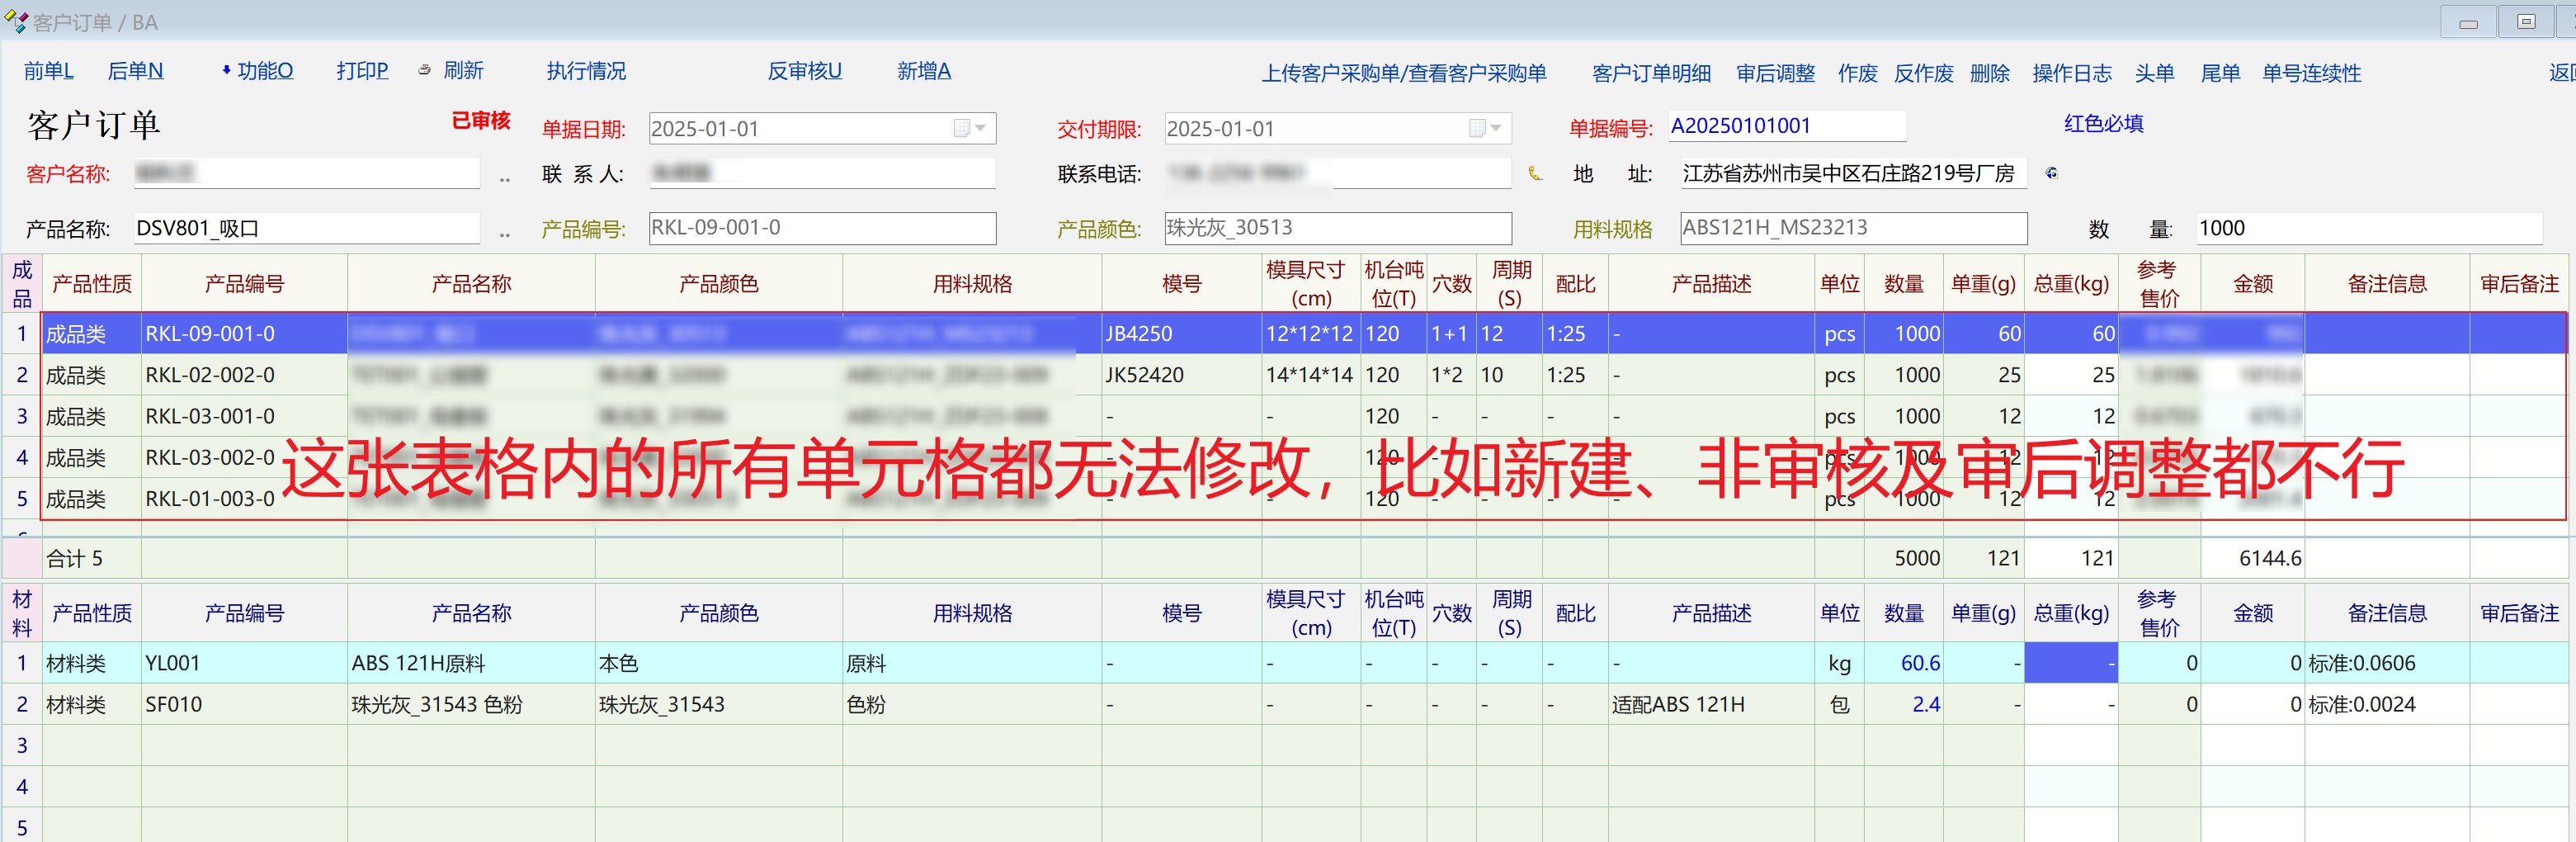
Task: Open 审后调整 from the toolbar
Action: pyautogui.click(x=1775, y=73)
